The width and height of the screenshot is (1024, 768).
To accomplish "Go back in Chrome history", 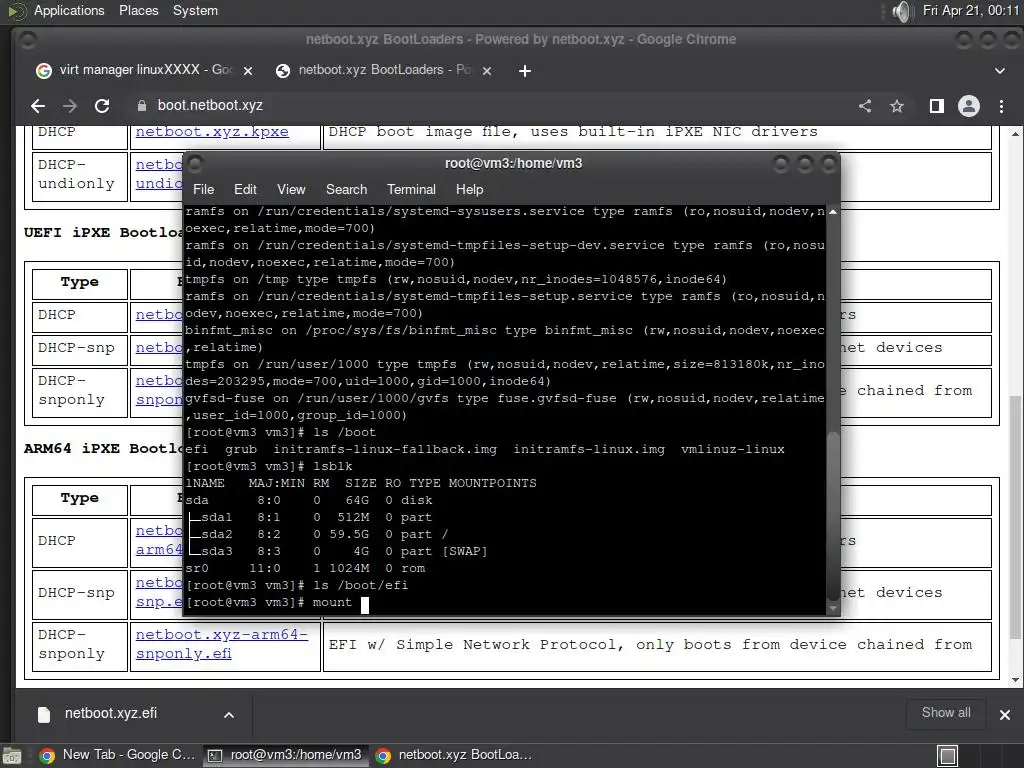I will 38,106.
